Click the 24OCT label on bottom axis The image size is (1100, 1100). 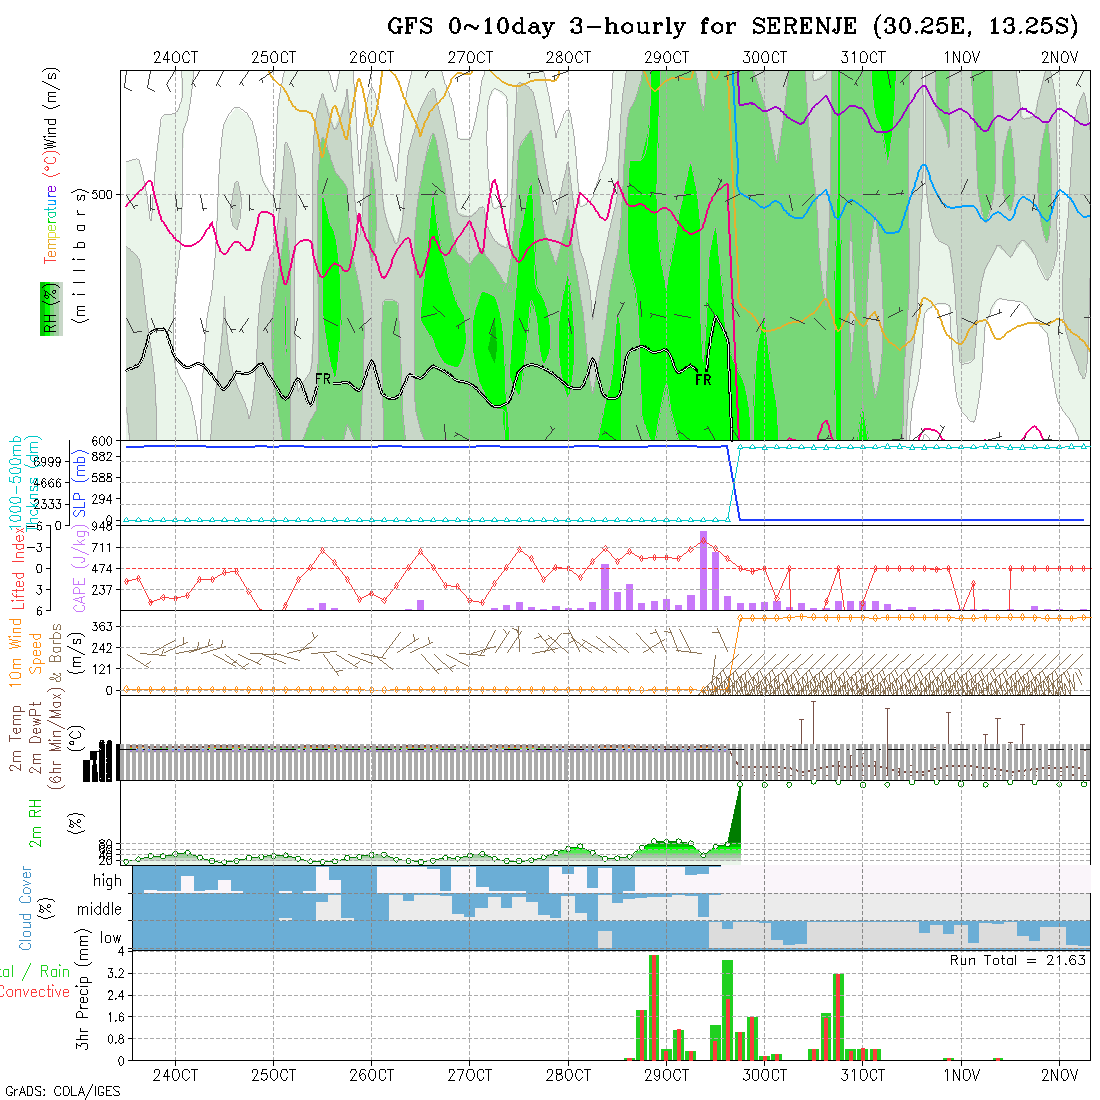point(175,1075)
